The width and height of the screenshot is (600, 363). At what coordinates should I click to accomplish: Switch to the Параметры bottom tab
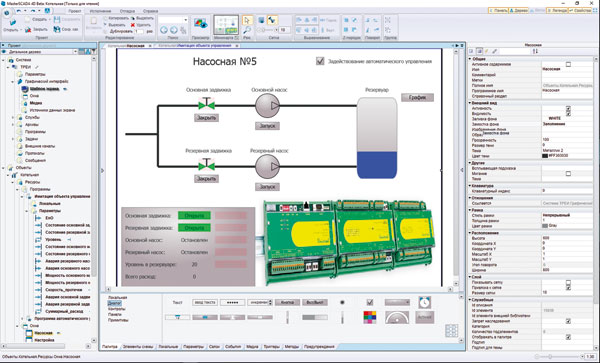tap(193, 347)
